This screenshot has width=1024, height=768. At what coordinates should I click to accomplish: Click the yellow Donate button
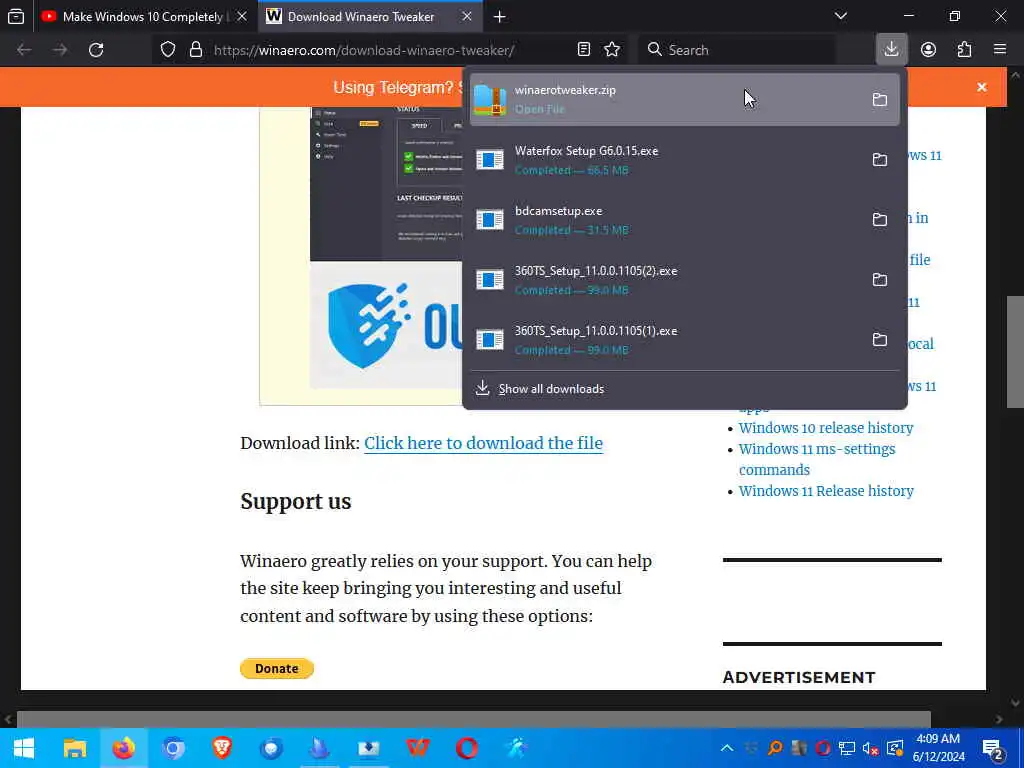[x=277, y=668]
